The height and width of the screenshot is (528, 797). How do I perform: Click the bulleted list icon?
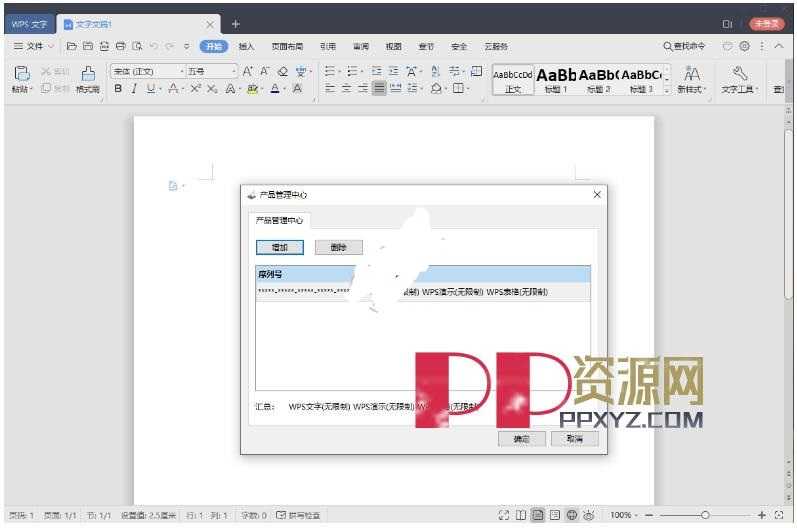tap(330, 72)
